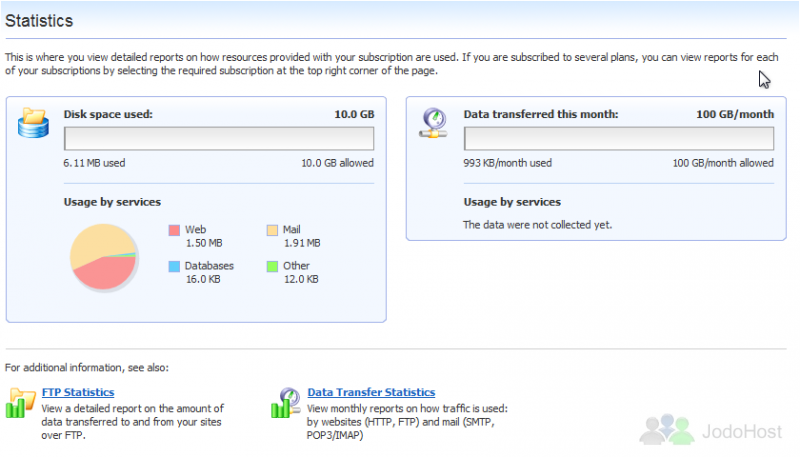Open the FTP Statistics link
Viewport: 800px width, 457px height.
78,392
